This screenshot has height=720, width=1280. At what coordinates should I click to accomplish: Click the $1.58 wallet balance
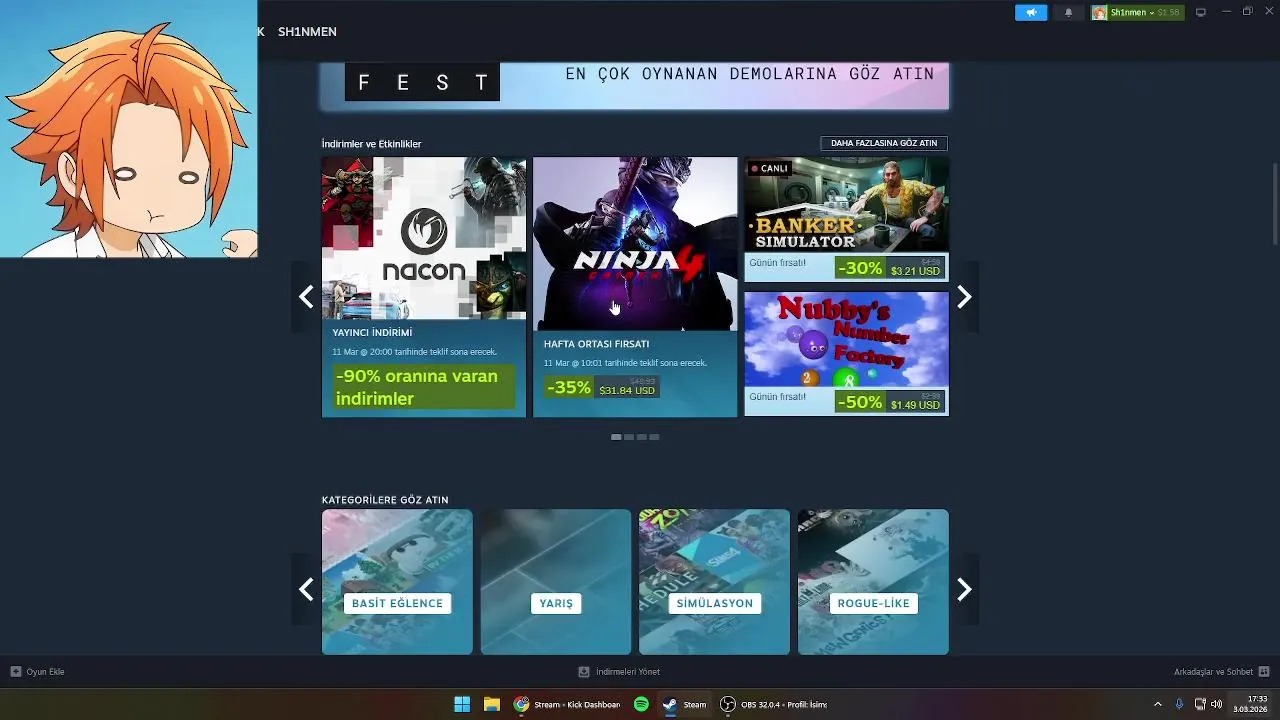[1168, 13]
